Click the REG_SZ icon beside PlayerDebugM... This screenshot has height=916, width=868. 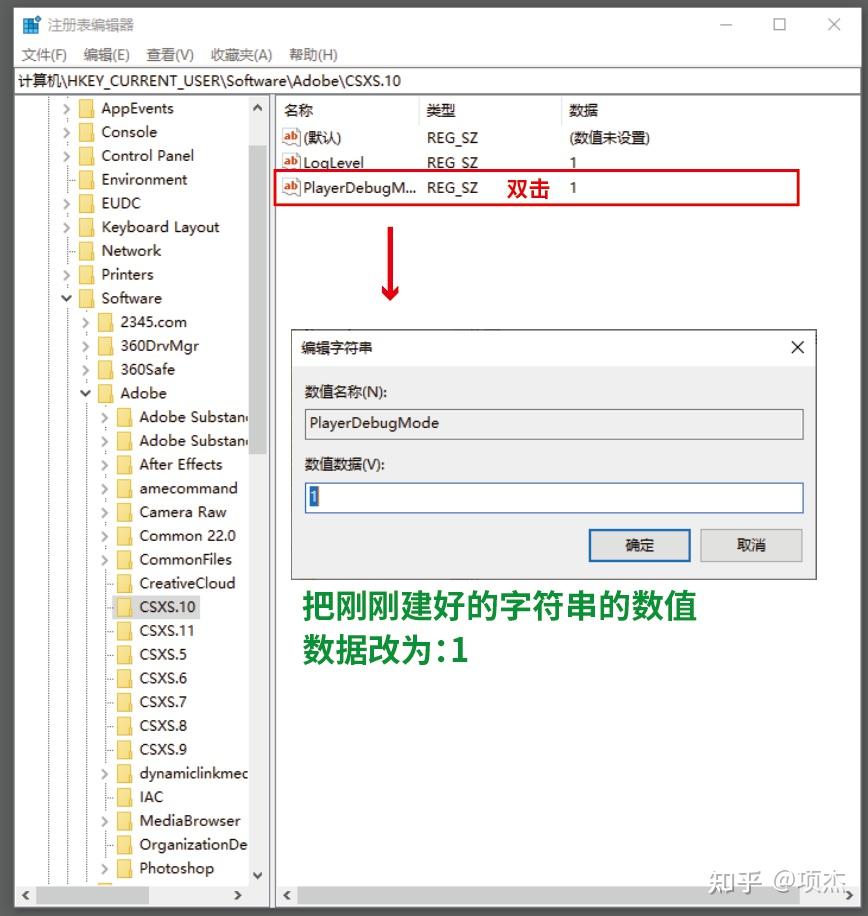click(x=290, y=187)
